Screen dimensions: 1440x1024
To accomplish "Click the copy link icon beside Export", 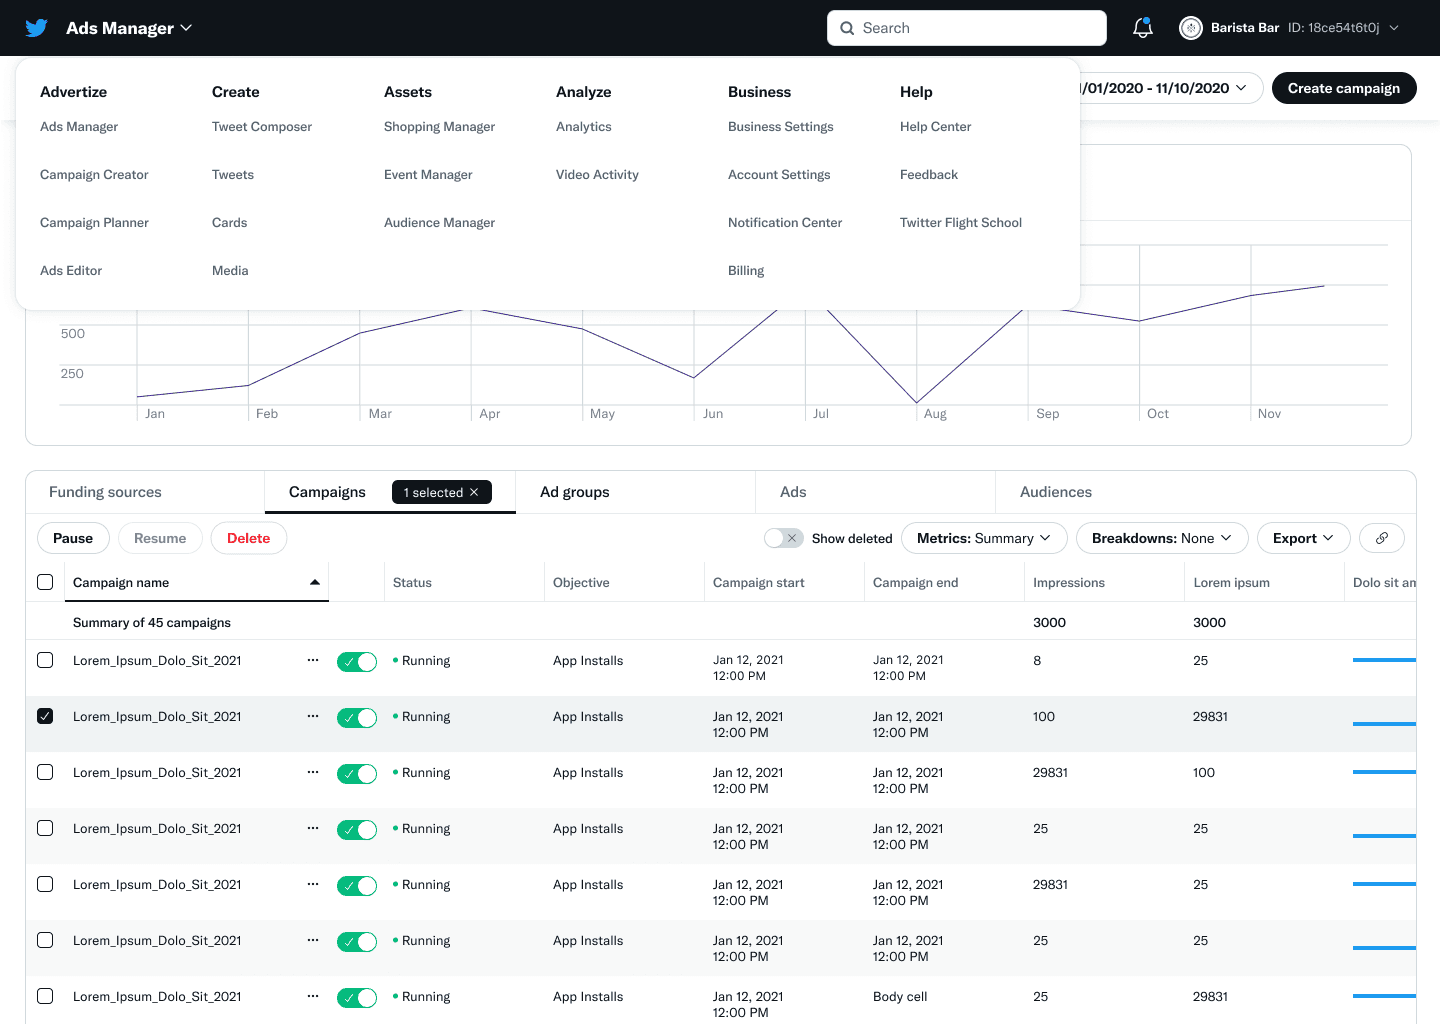I will tap(1381, 538).
